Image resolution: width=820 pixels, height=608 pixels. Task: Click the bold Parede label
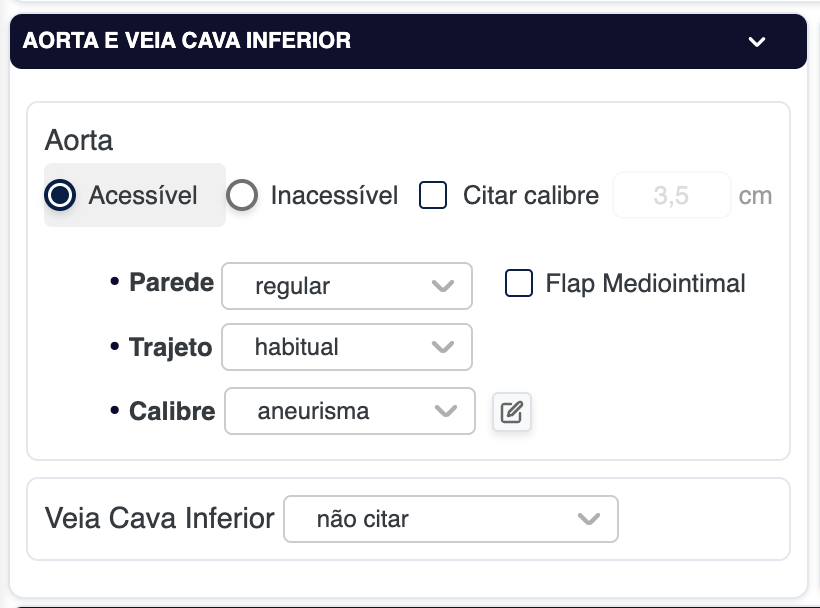[171, 283]
